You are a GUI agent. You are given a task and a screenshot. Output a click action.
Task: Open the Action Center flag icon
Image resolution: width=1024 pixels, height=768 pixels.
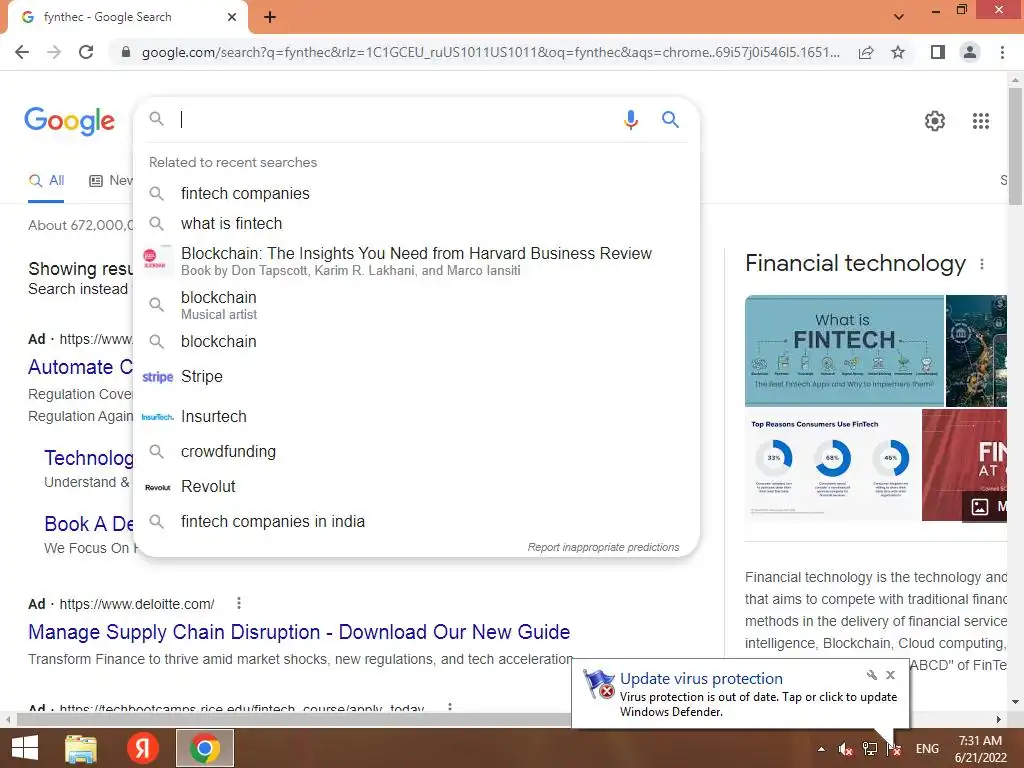point(894,749)
